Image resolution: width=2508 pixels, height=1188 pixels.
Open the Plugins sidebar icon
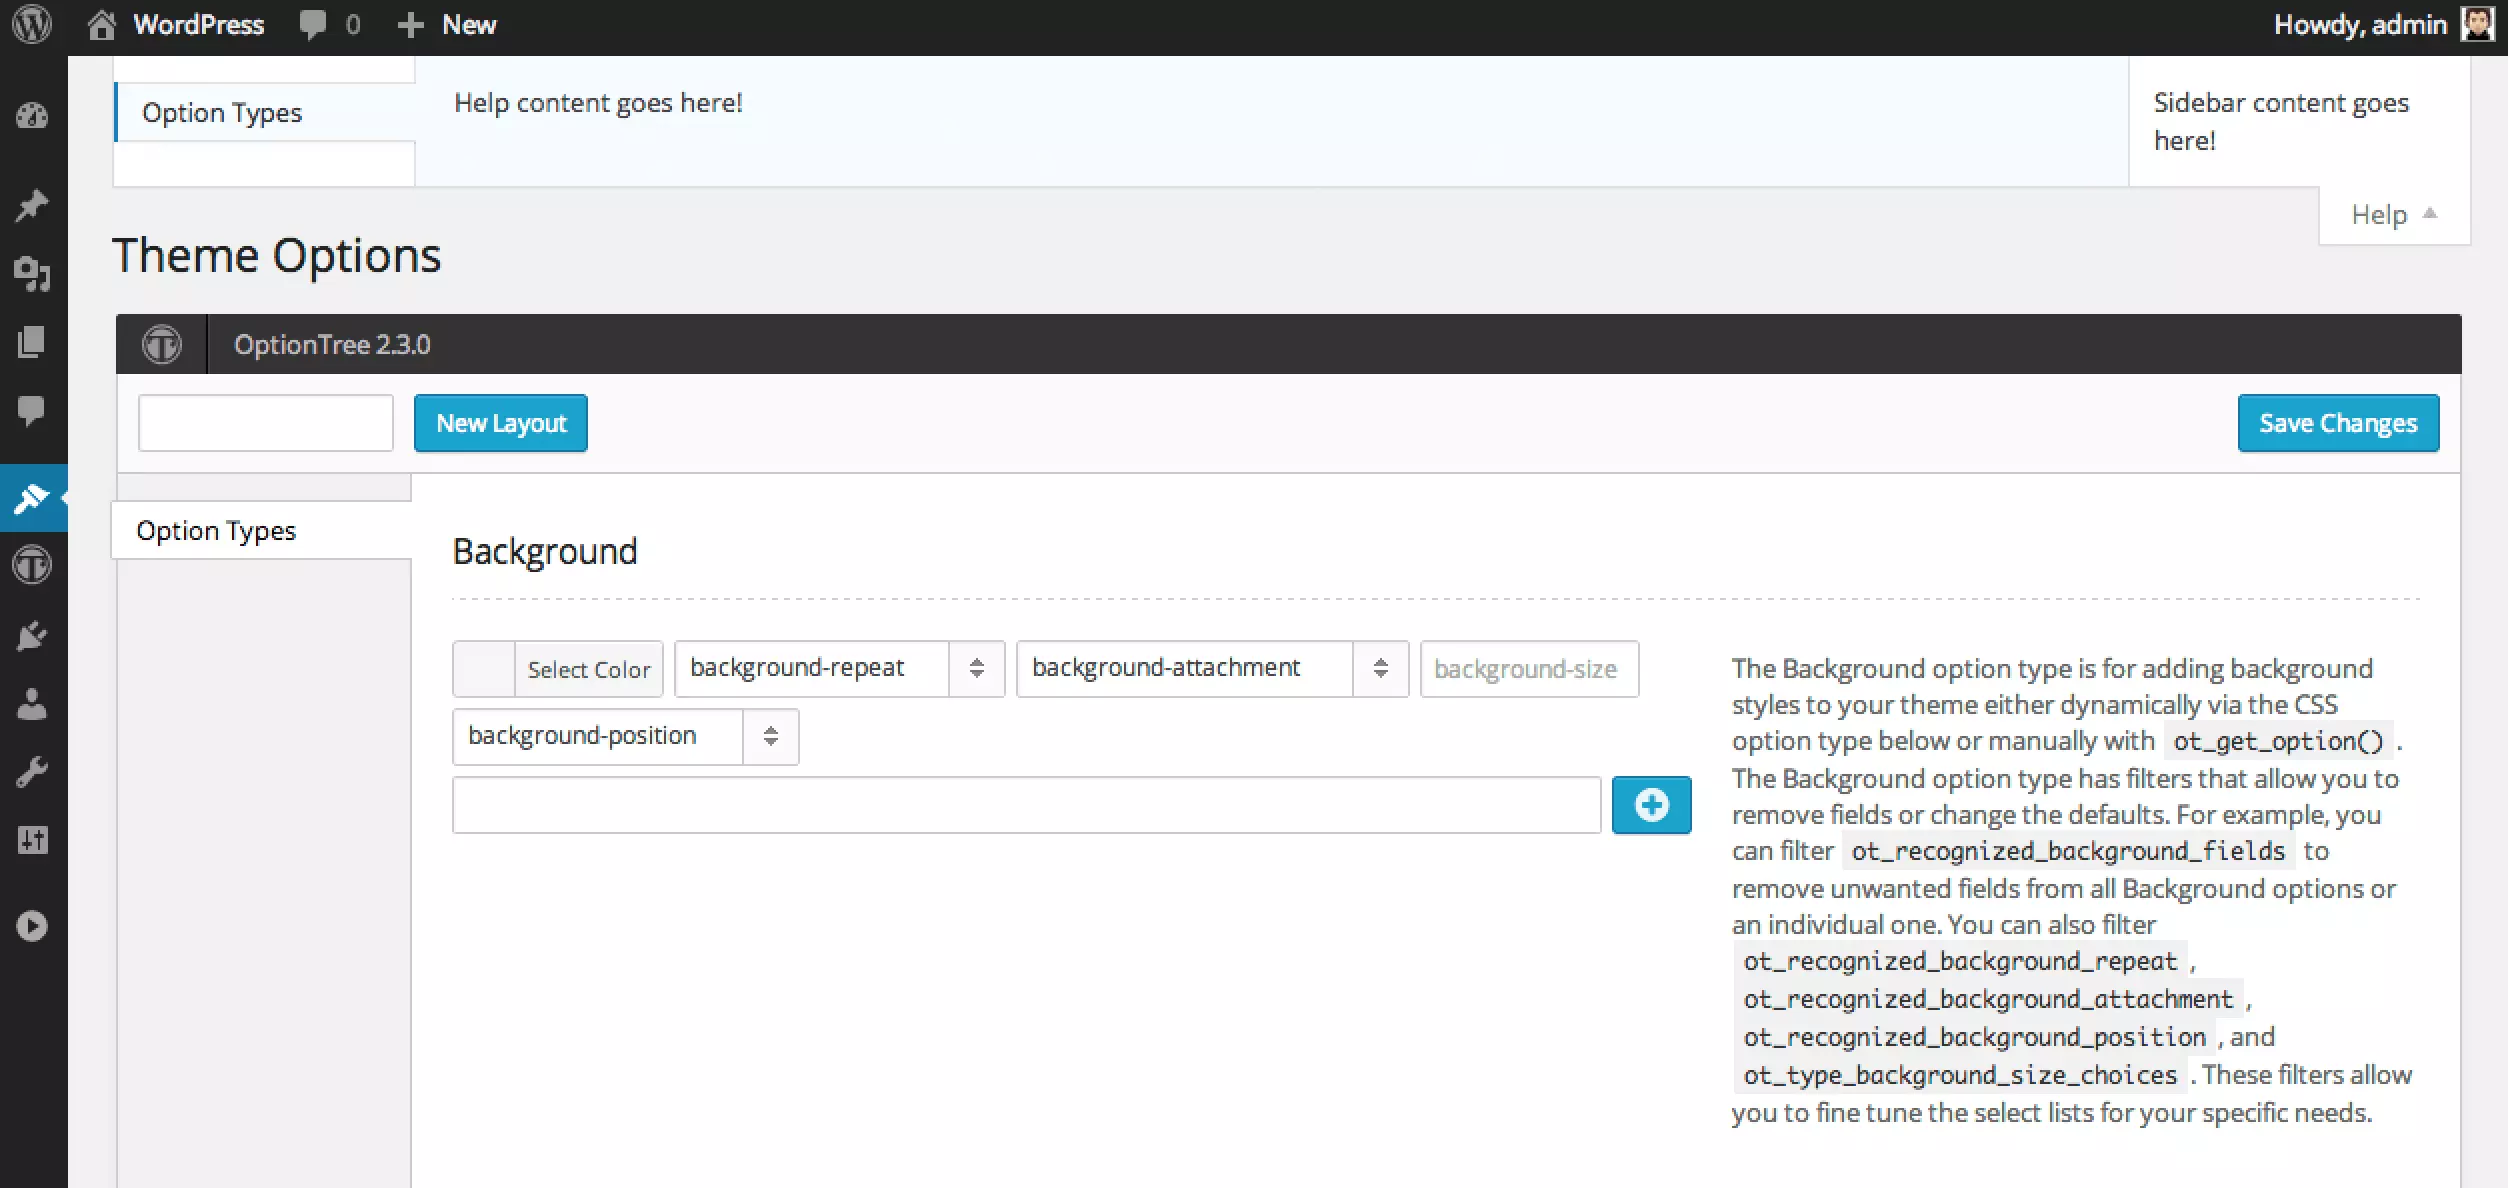click(32, 636)
